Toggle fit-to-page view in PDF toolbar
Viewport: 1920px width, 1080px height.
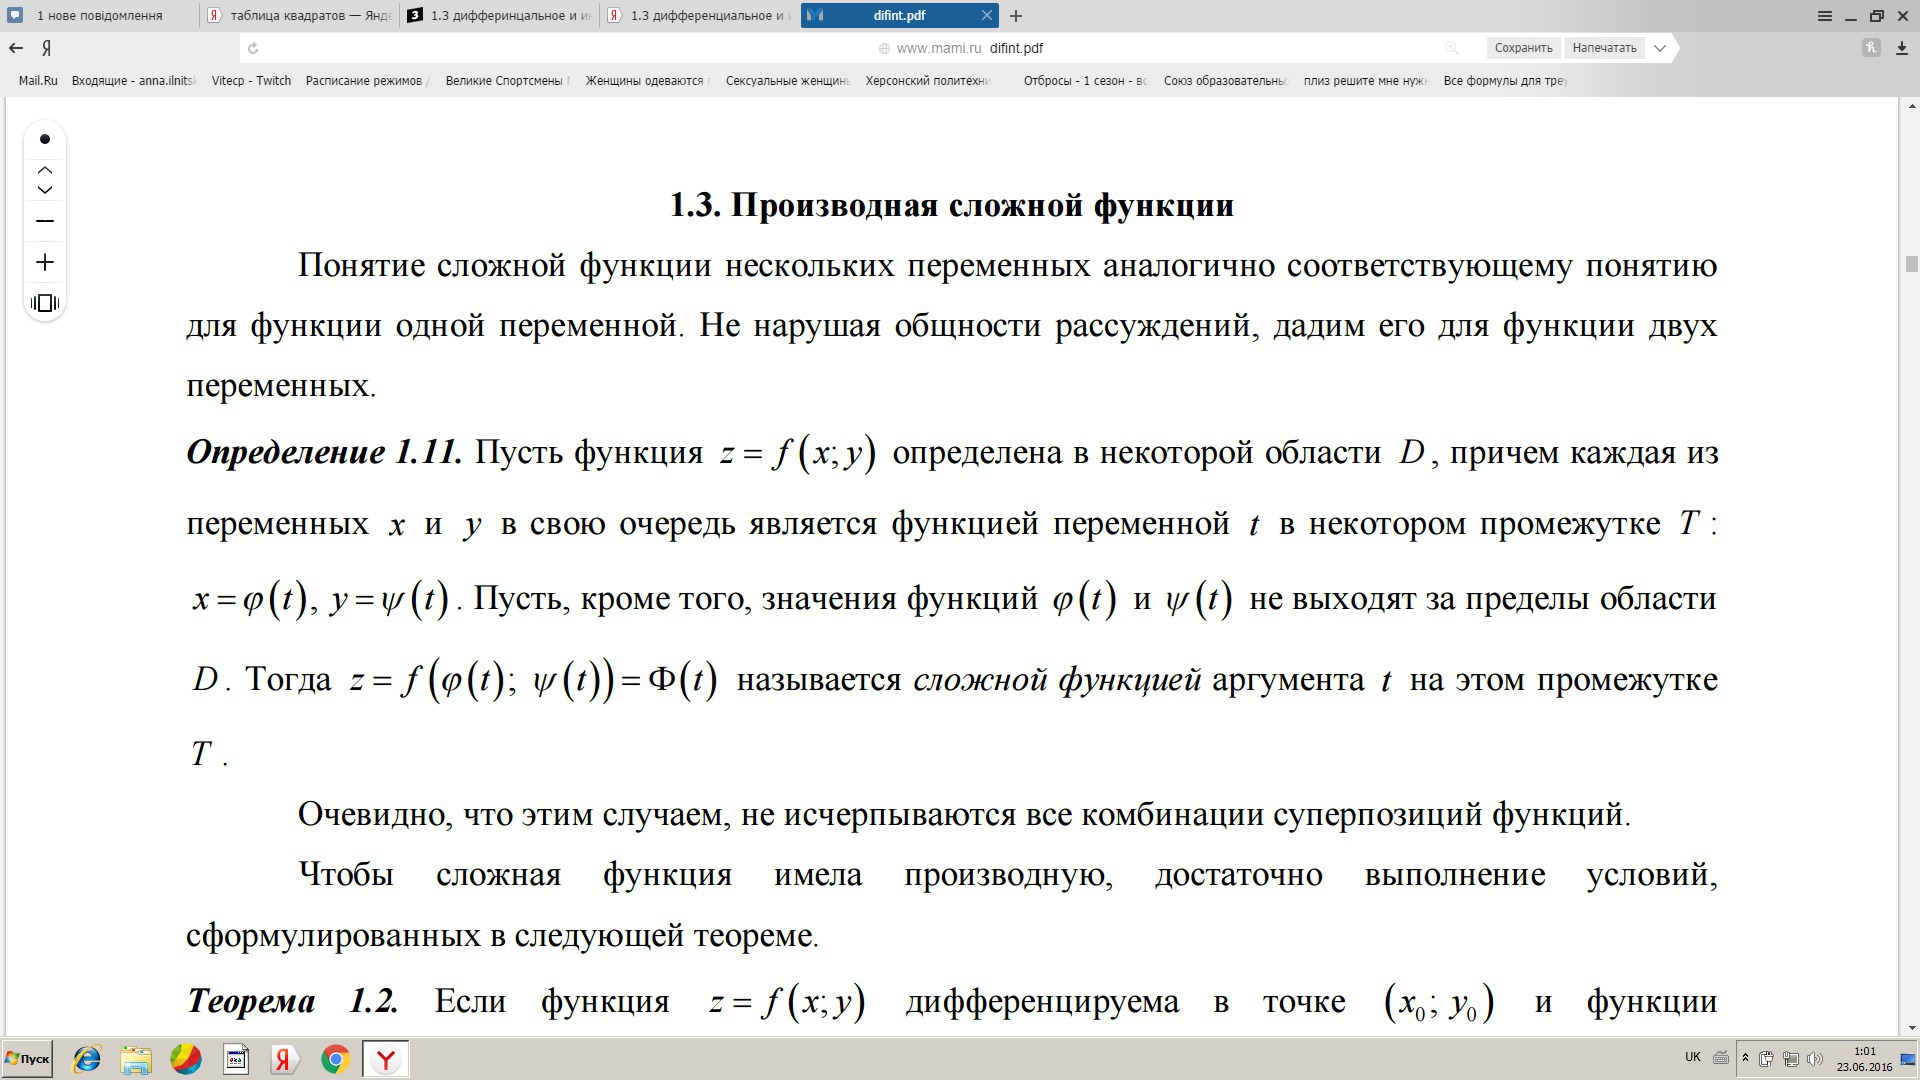[x=45, y=303]
